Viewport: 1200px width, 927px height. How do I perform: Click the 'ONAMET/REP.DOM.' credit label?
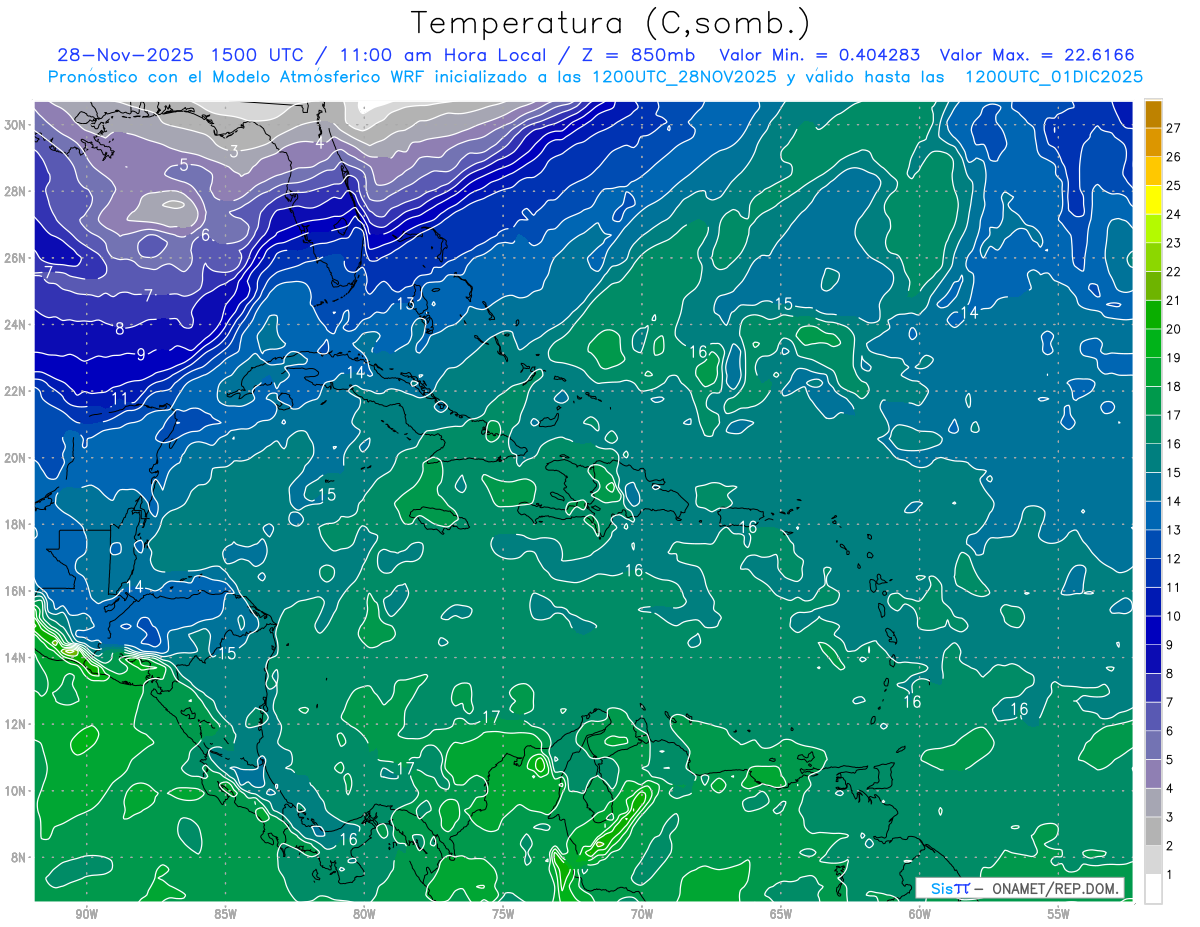click(x=1057, y=888)
